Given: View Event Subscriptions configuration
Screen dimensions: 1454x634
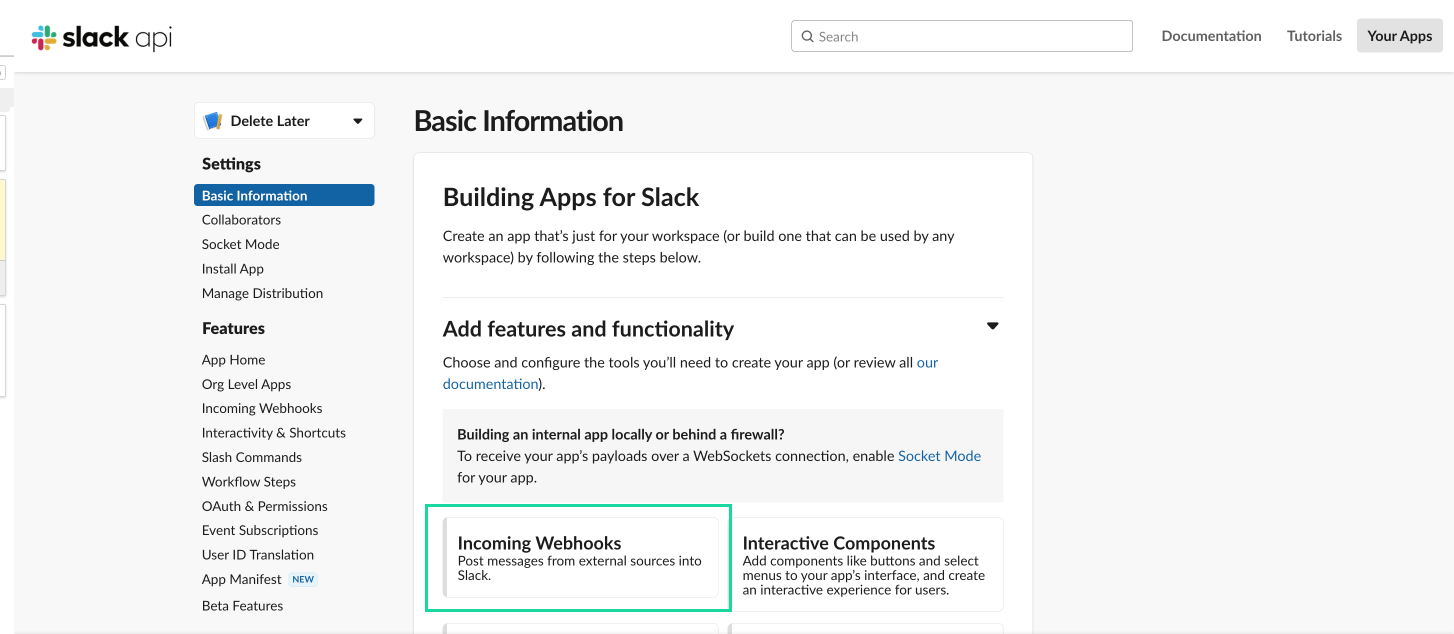Looking at the screenshot, I should [x=259, y=530].
